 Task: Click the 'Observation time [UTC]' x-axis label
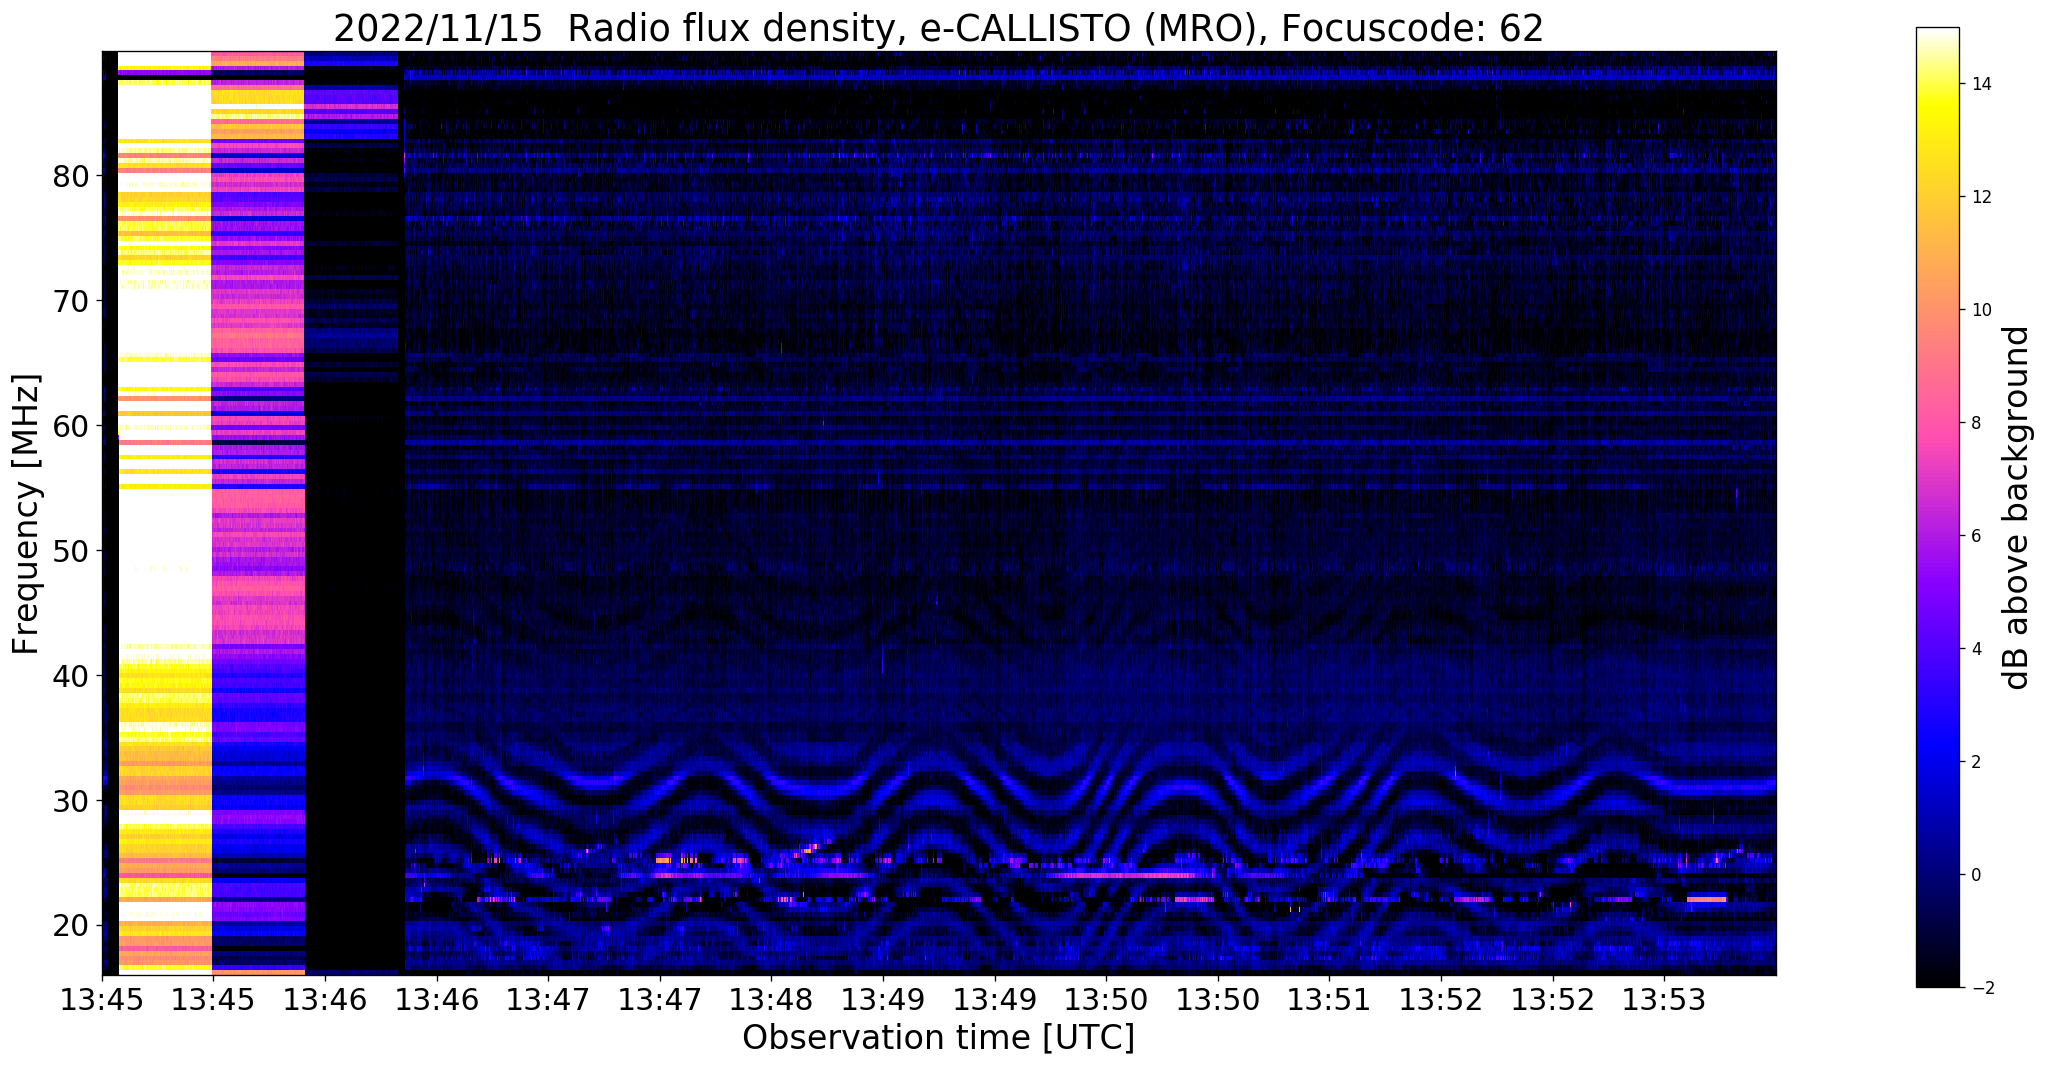[x=938, y=1037]
